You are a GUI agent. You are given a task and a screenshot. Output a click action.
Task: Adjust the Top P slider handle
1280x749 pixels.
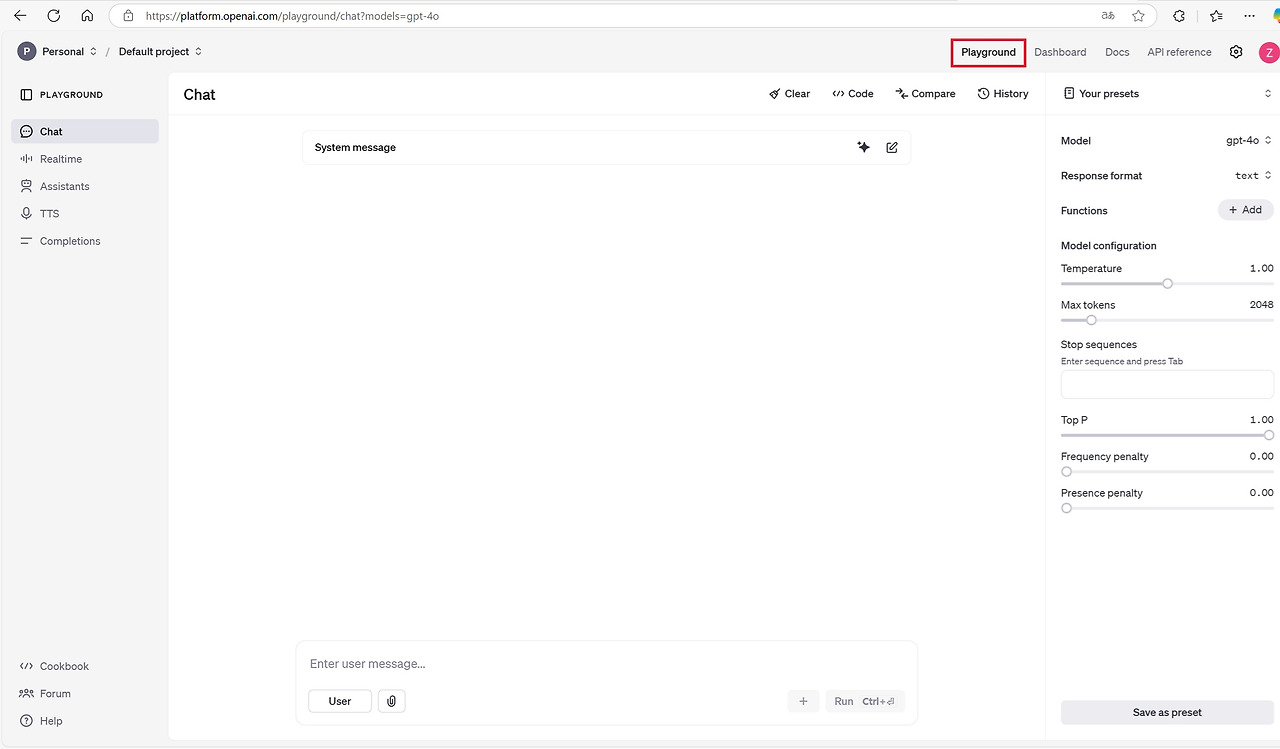pyautogui.click(x=1269, y=435)
